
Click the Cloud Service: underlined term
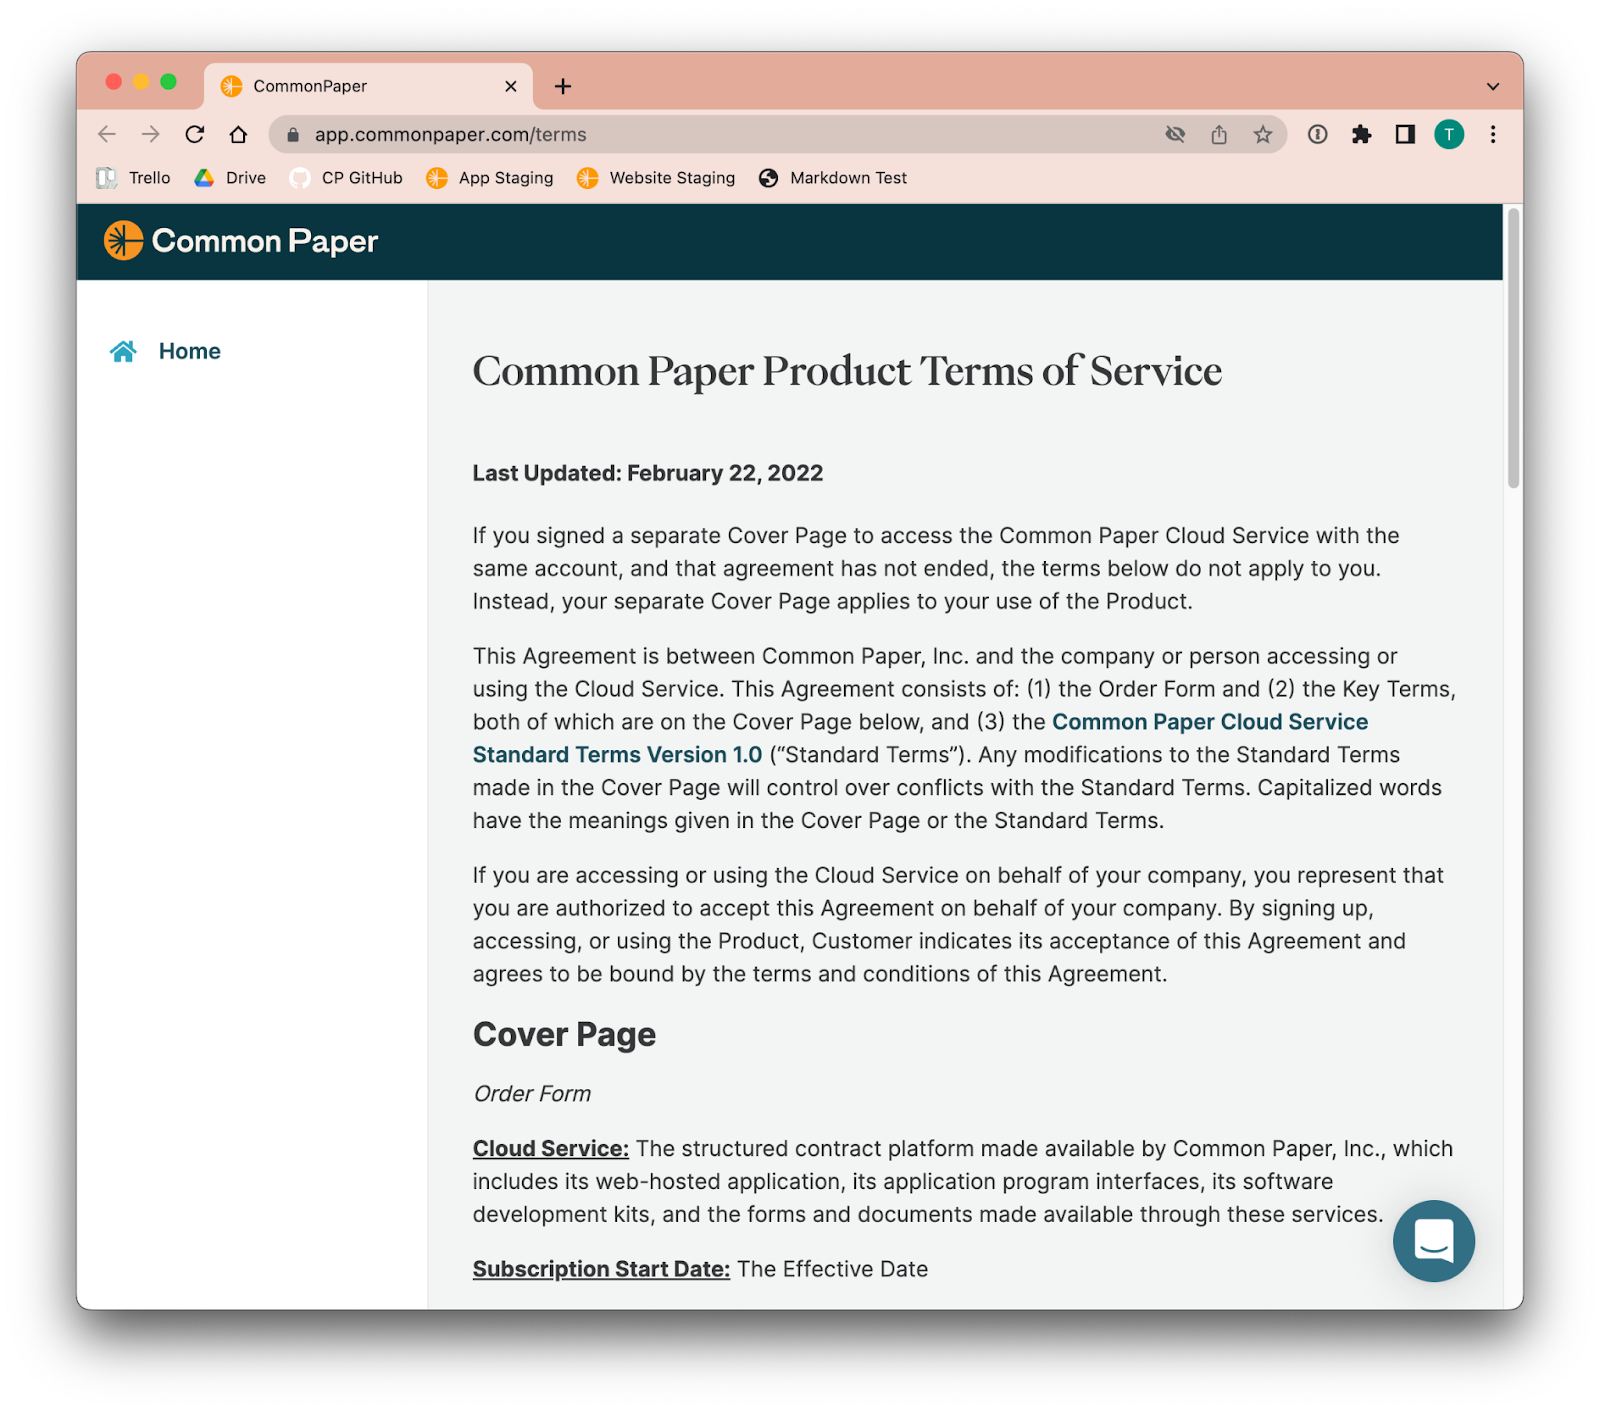551,1149
